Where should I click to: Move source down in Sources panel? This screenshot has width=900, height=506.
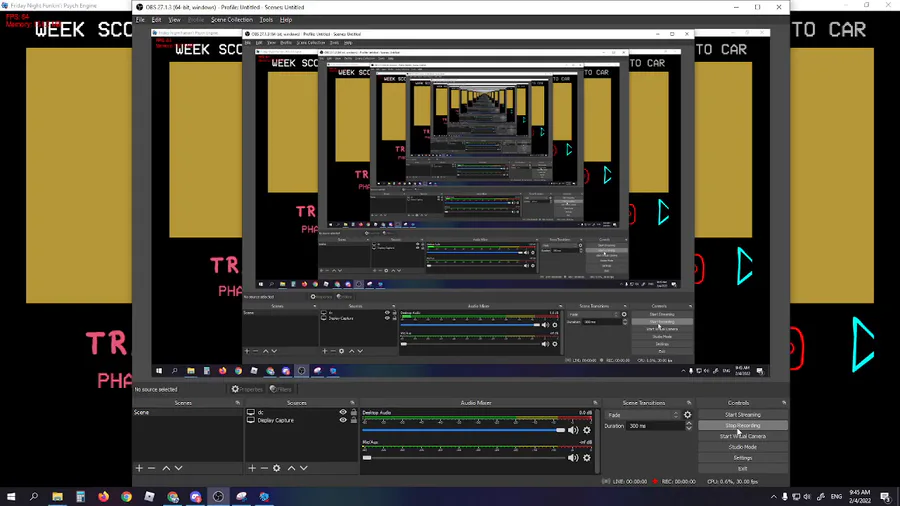[x=304, y=468]
